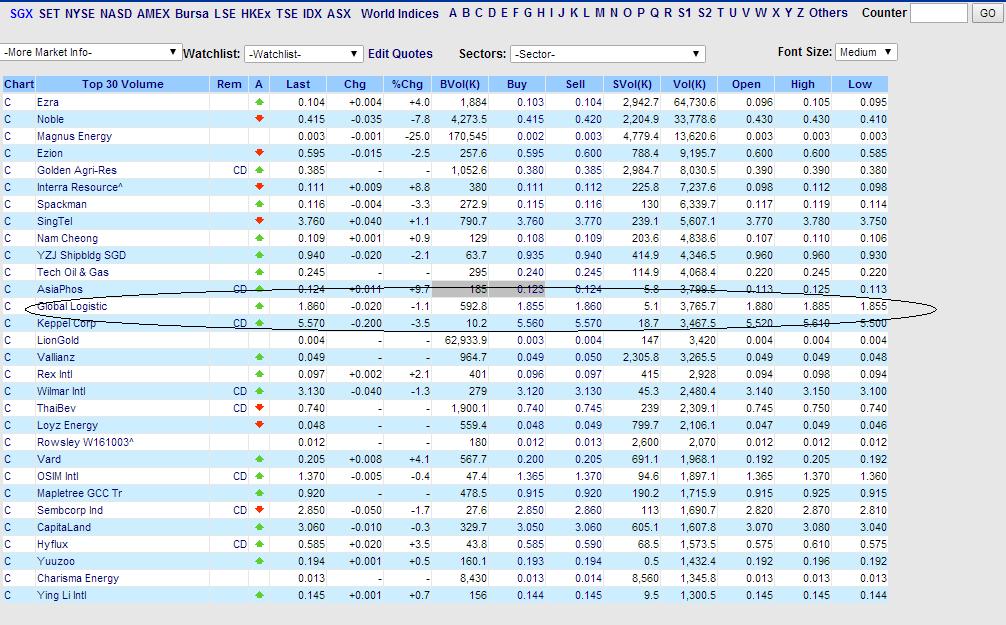Image resolution: width=1006 pixels, height=625 pixels.
Task: Select the SGX market tab
Action: (x=21, y=13)
